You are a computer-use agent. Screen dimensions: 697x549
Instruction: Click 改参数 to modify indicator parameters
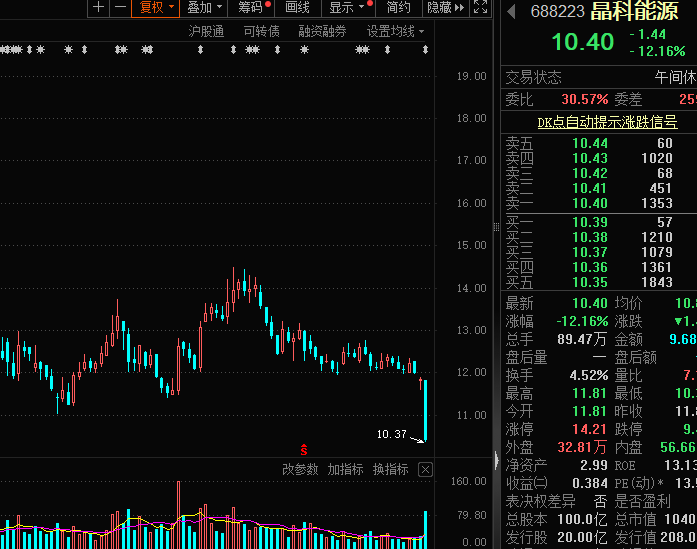point(300,469)
